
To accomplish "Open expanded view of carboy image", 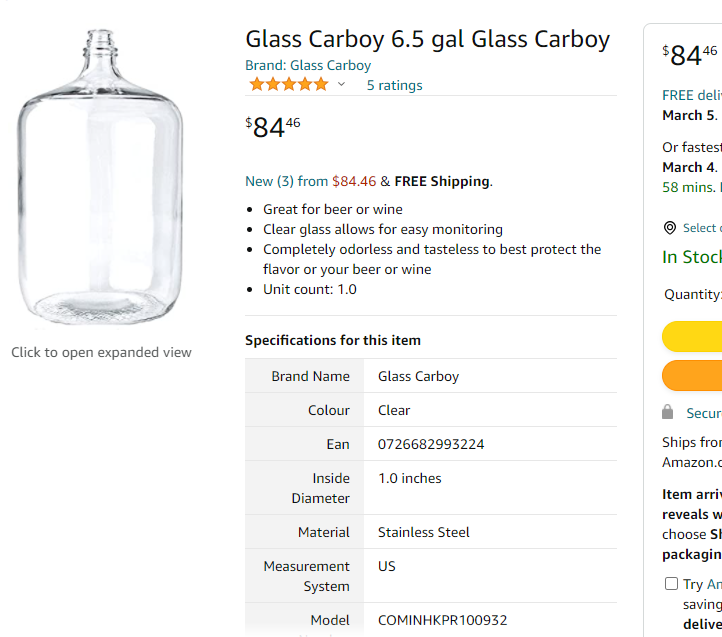I will pos(101,177).
